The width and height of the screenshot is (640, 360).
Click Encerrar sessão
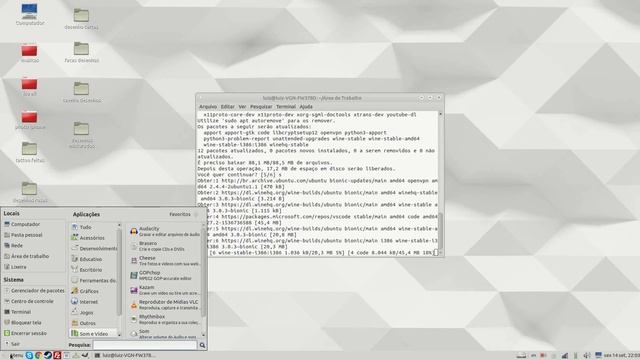coord(33,333)
